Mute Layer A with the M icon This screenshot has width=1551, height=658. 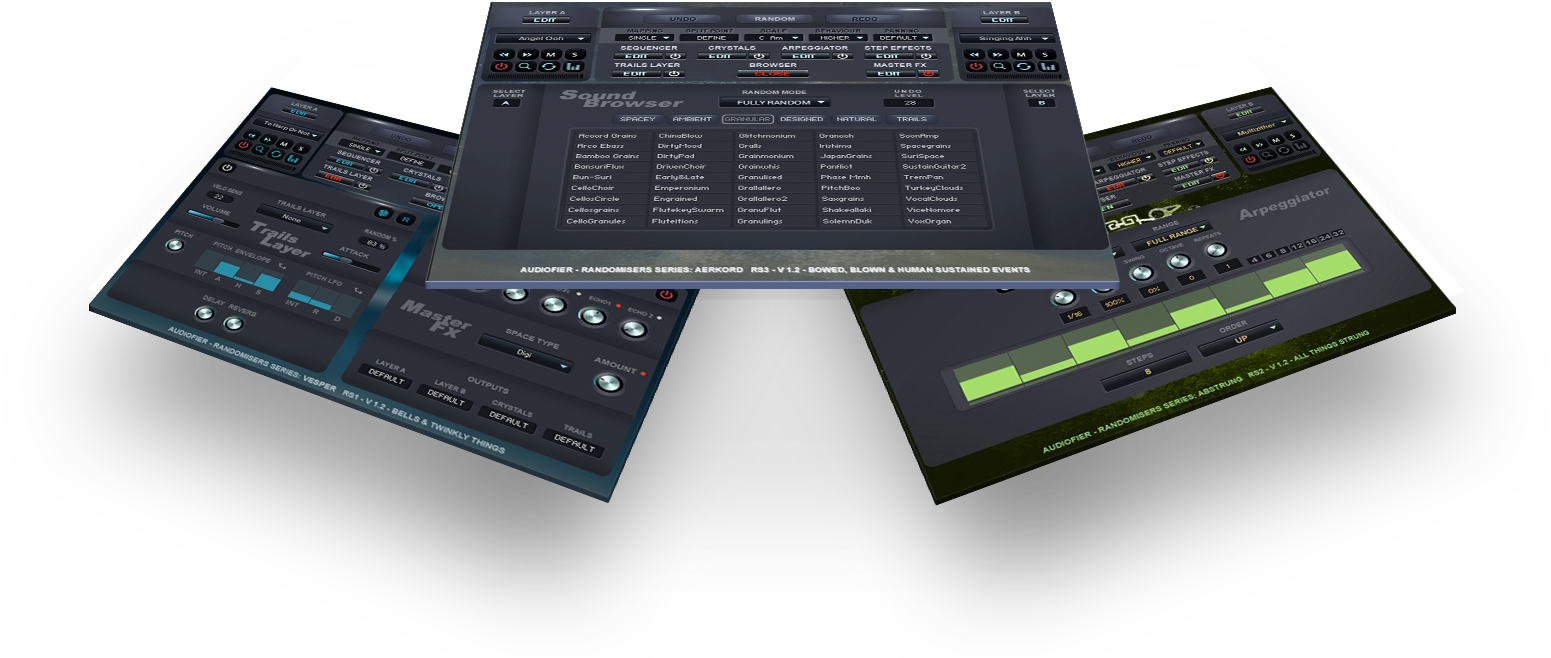click(x=550, y=55)
